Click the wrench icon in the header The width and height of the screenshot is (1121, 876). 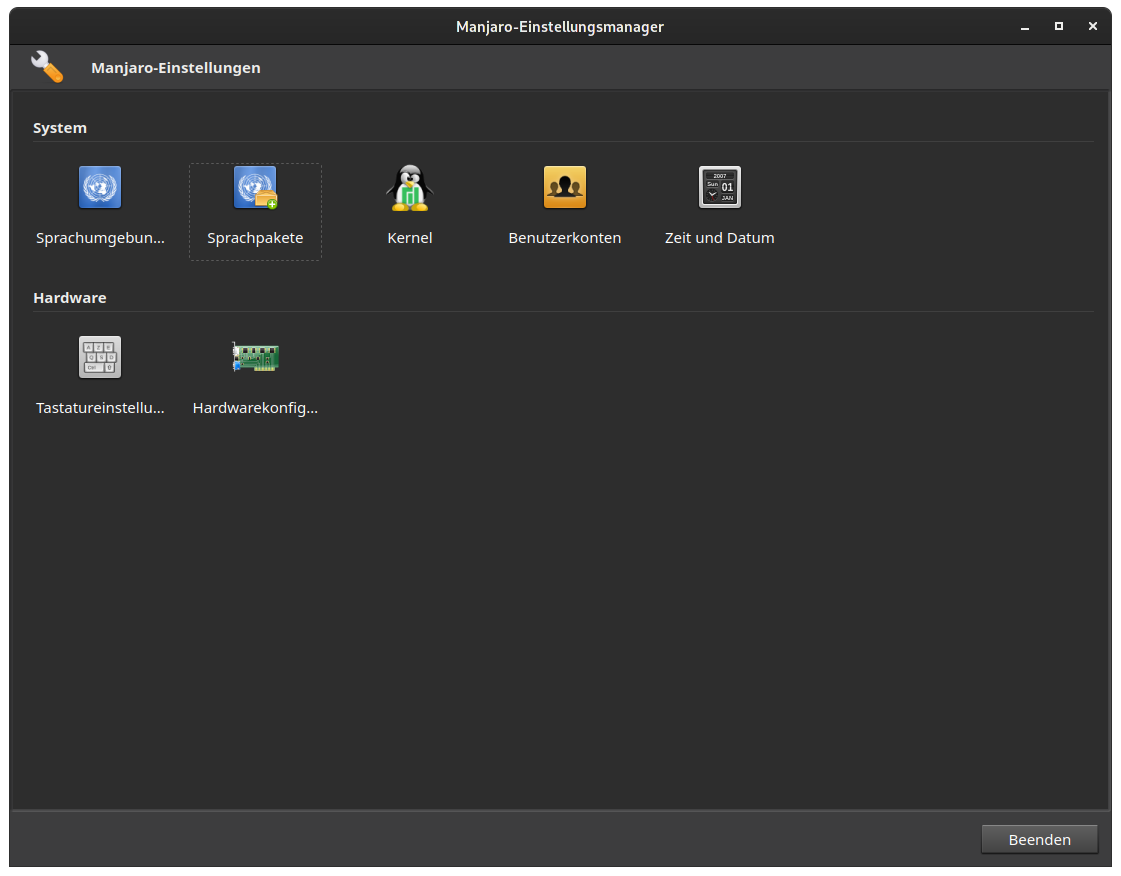point(47,67)
